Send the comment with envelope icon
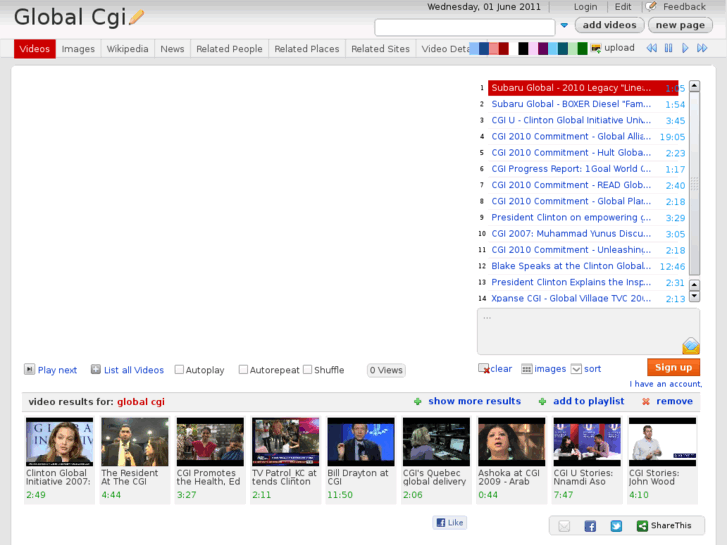 [690, 346]
